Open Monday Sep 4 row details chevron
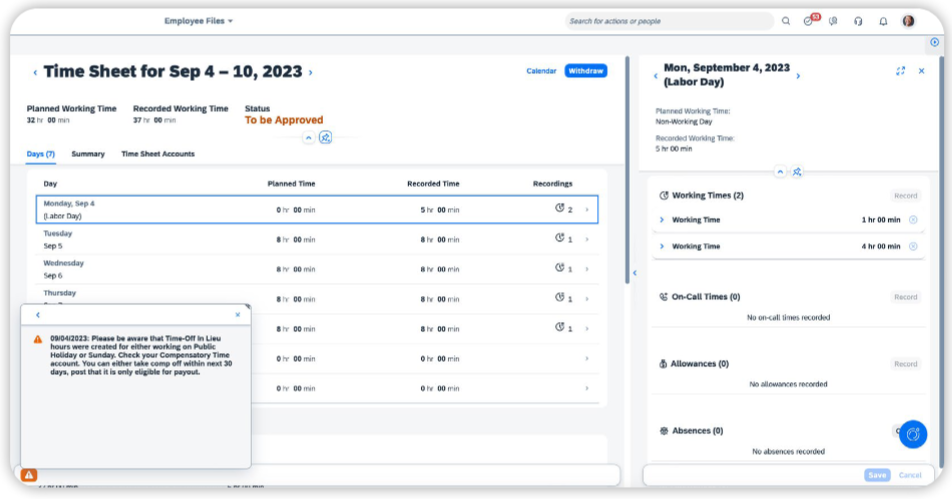Viewport: 952px width, 499px height. [x=586, y=209]
